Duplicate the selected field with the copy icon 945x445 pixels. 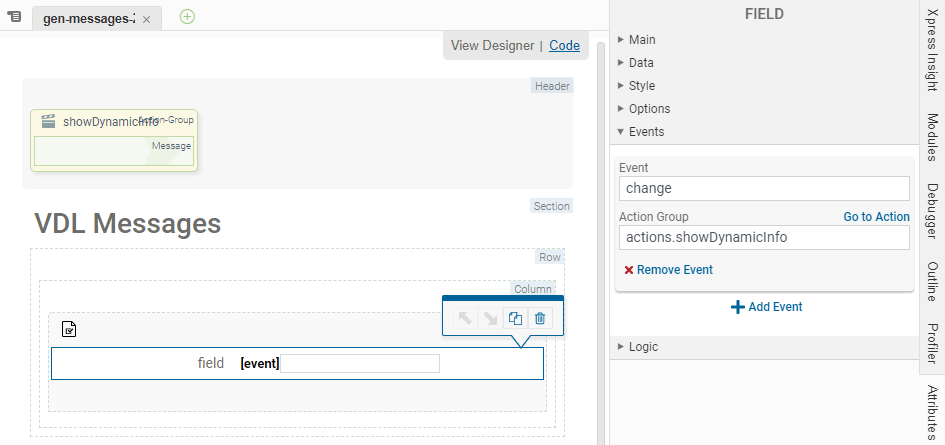(515, 318)
